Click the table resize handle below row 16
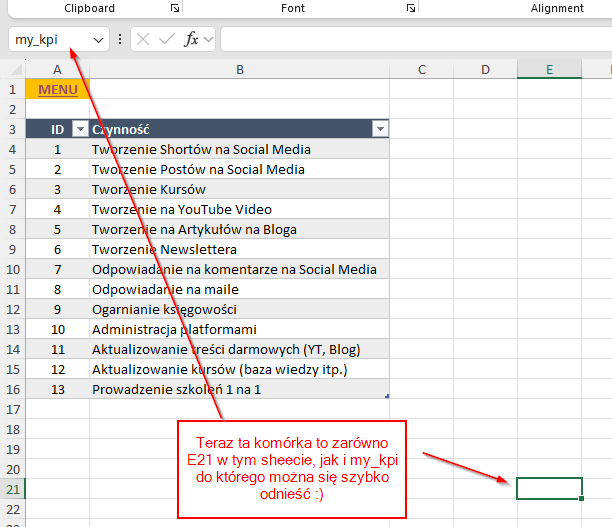 pos(386,397)
